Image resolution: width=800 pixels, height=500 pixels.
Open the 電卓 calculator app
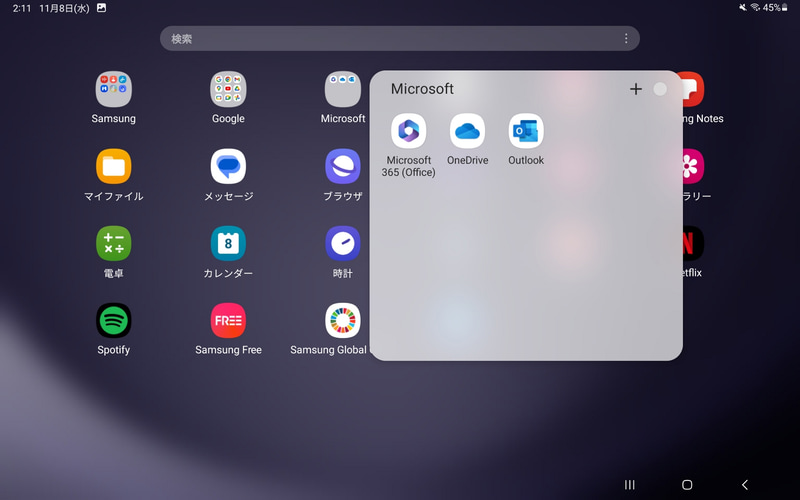[113, 243]
